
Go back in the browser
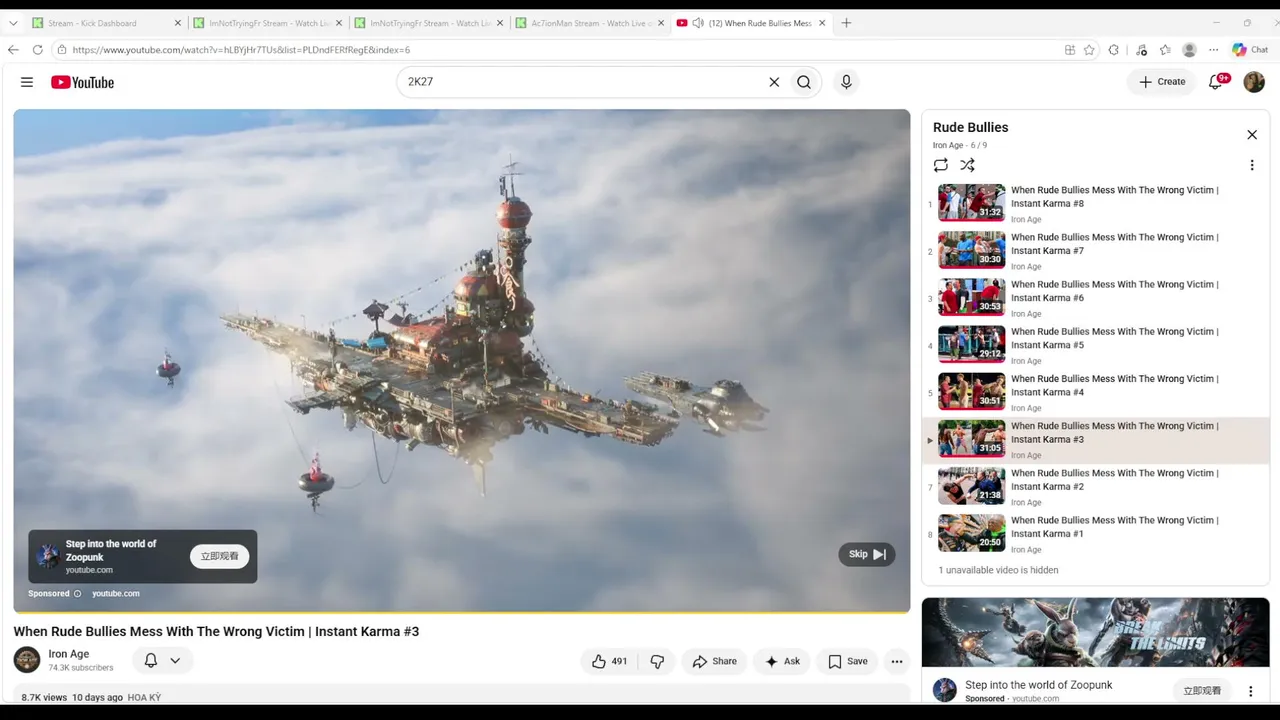pos(13,50)
